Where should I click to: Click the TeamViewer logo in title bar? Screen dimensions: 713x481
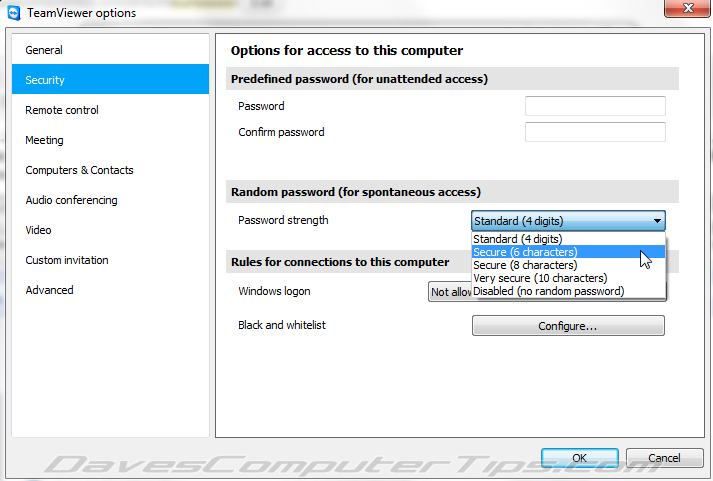pyautogui.click(x=14, y=13)
